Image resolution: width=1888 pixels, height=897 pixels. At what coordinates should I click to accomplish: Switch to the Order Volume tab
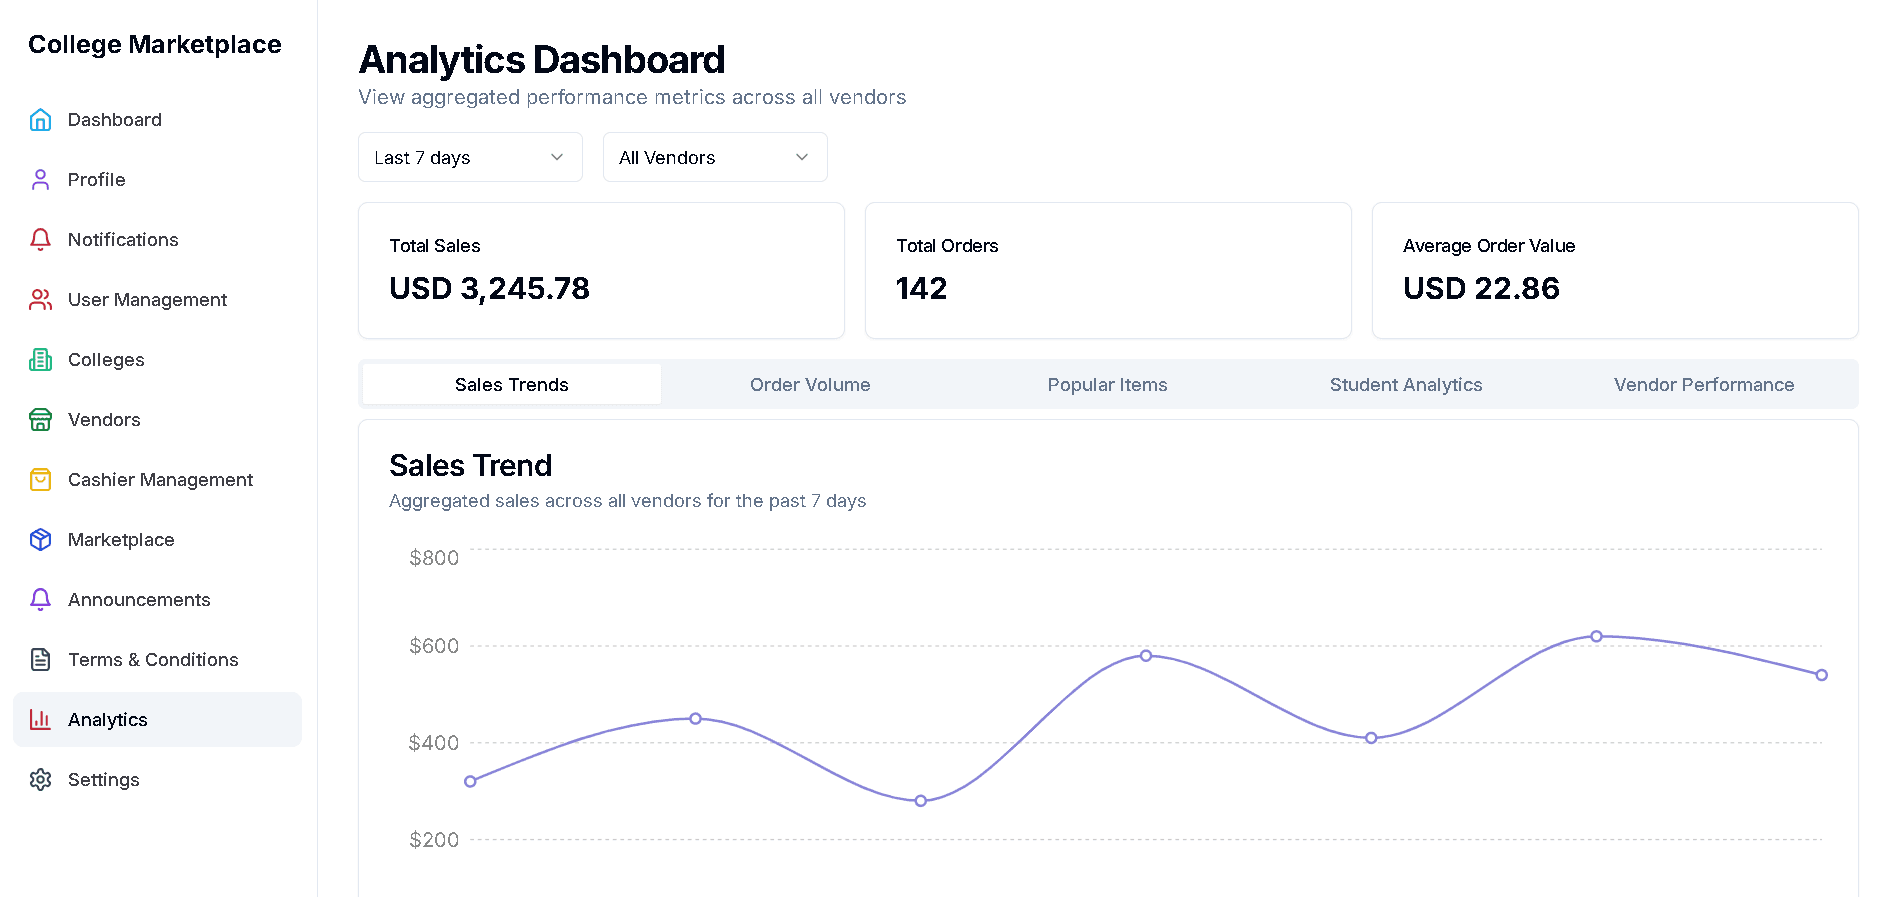pyautogui.click(x=810, y=385)
